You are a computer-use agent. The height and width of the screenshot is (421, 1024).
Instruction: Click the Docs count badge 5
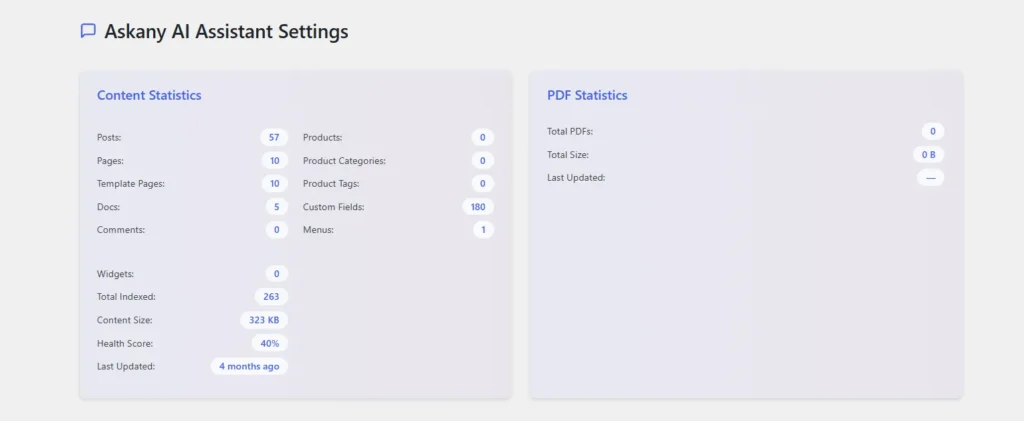click(x=277, y=207)
